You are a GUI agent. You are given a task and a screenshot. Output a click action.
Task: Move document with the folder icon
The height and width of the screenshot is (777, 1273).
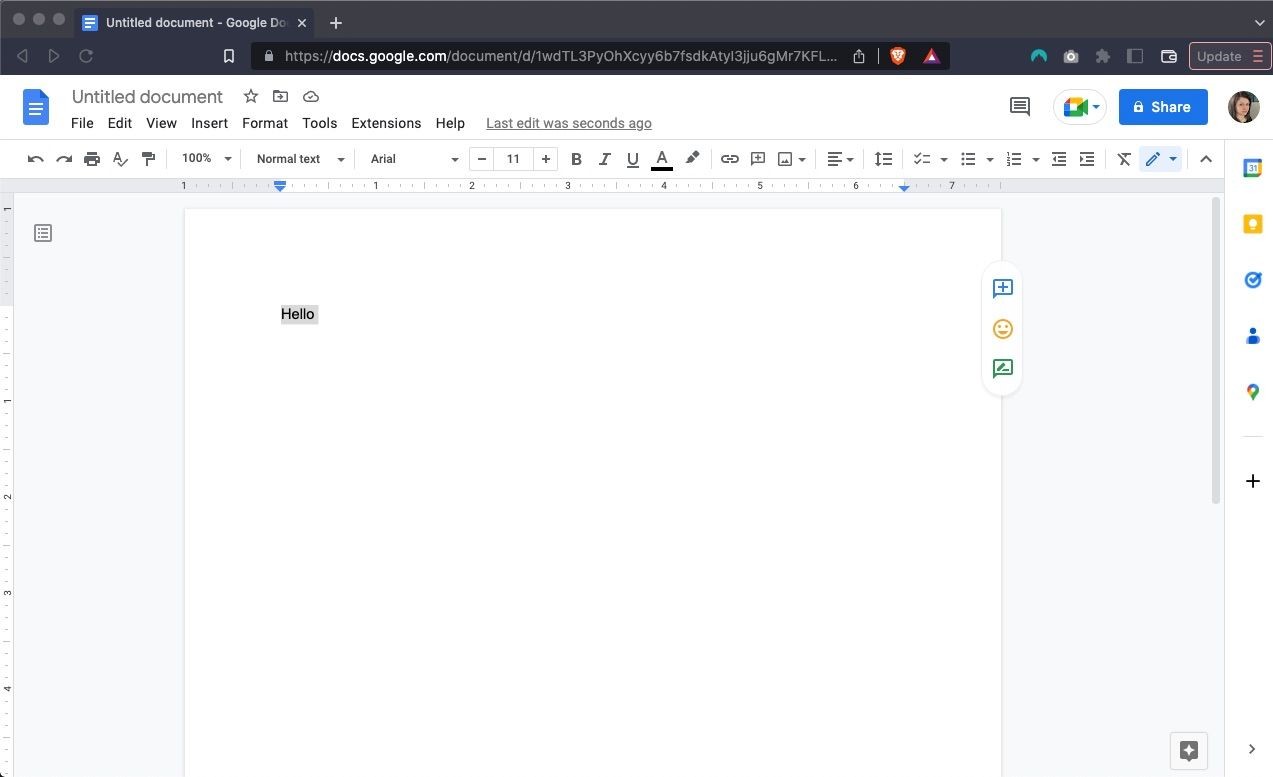280,96
